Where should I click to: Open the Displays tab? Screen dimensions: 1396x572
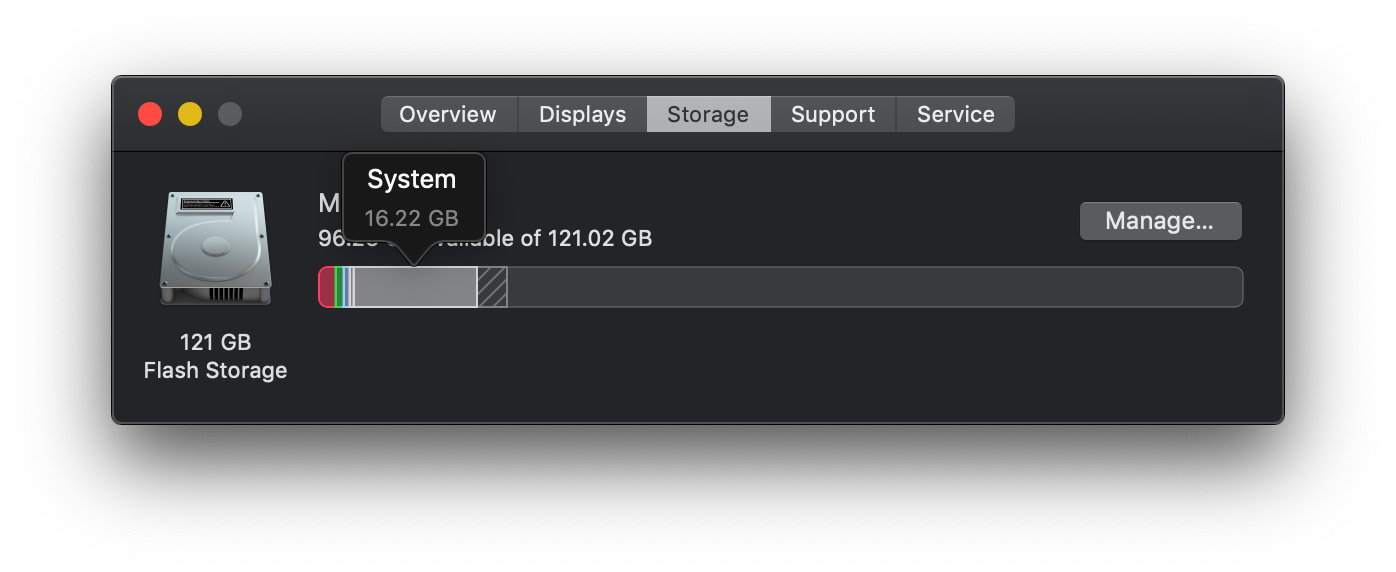582,114
